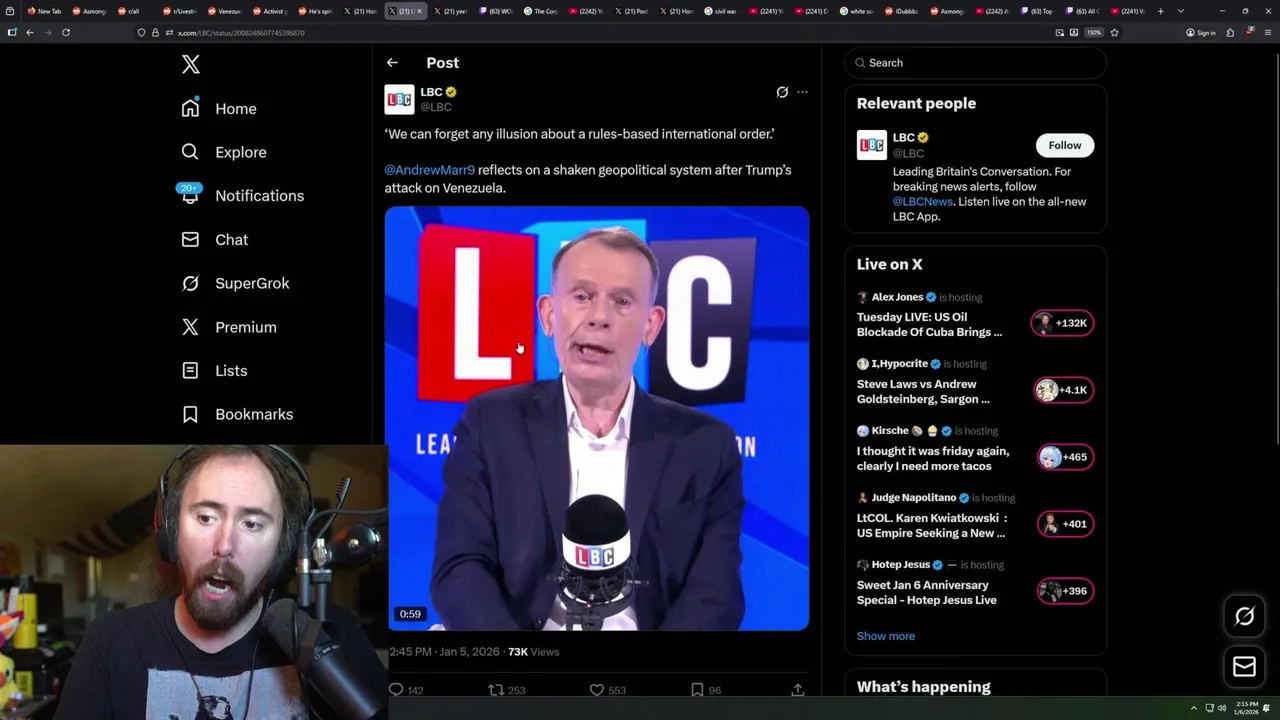Image resolution: width=1280 pixels, height=720 pixels.
Task: Open Home from the sidebar
Action: 219,108
